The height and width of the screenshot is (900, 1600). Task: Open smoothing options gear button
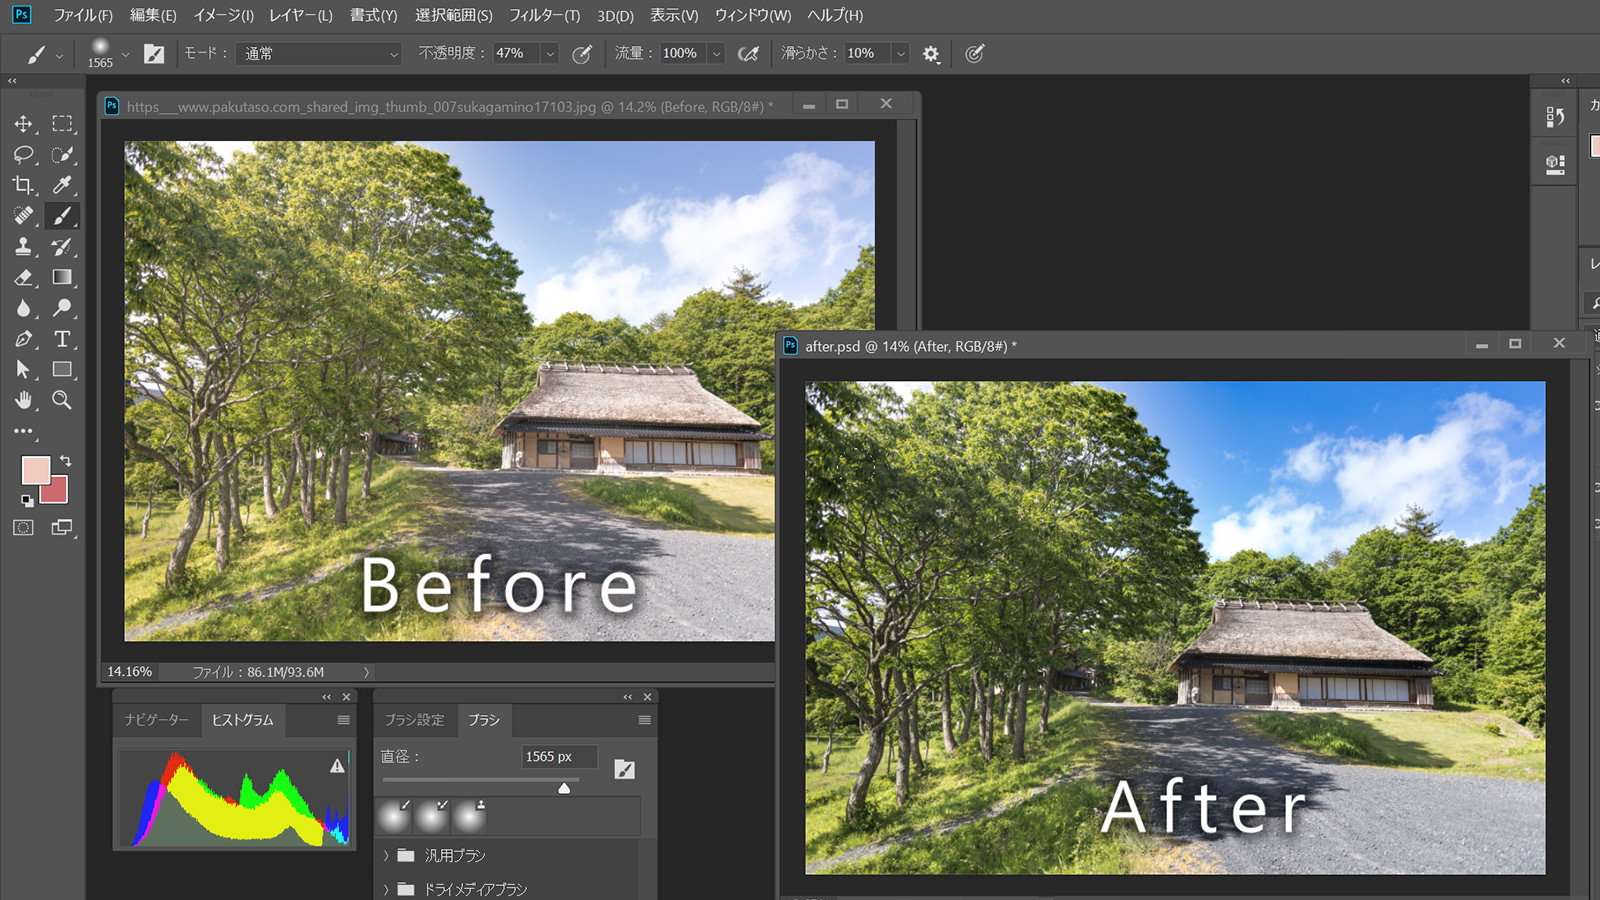[x=931, y=54]
